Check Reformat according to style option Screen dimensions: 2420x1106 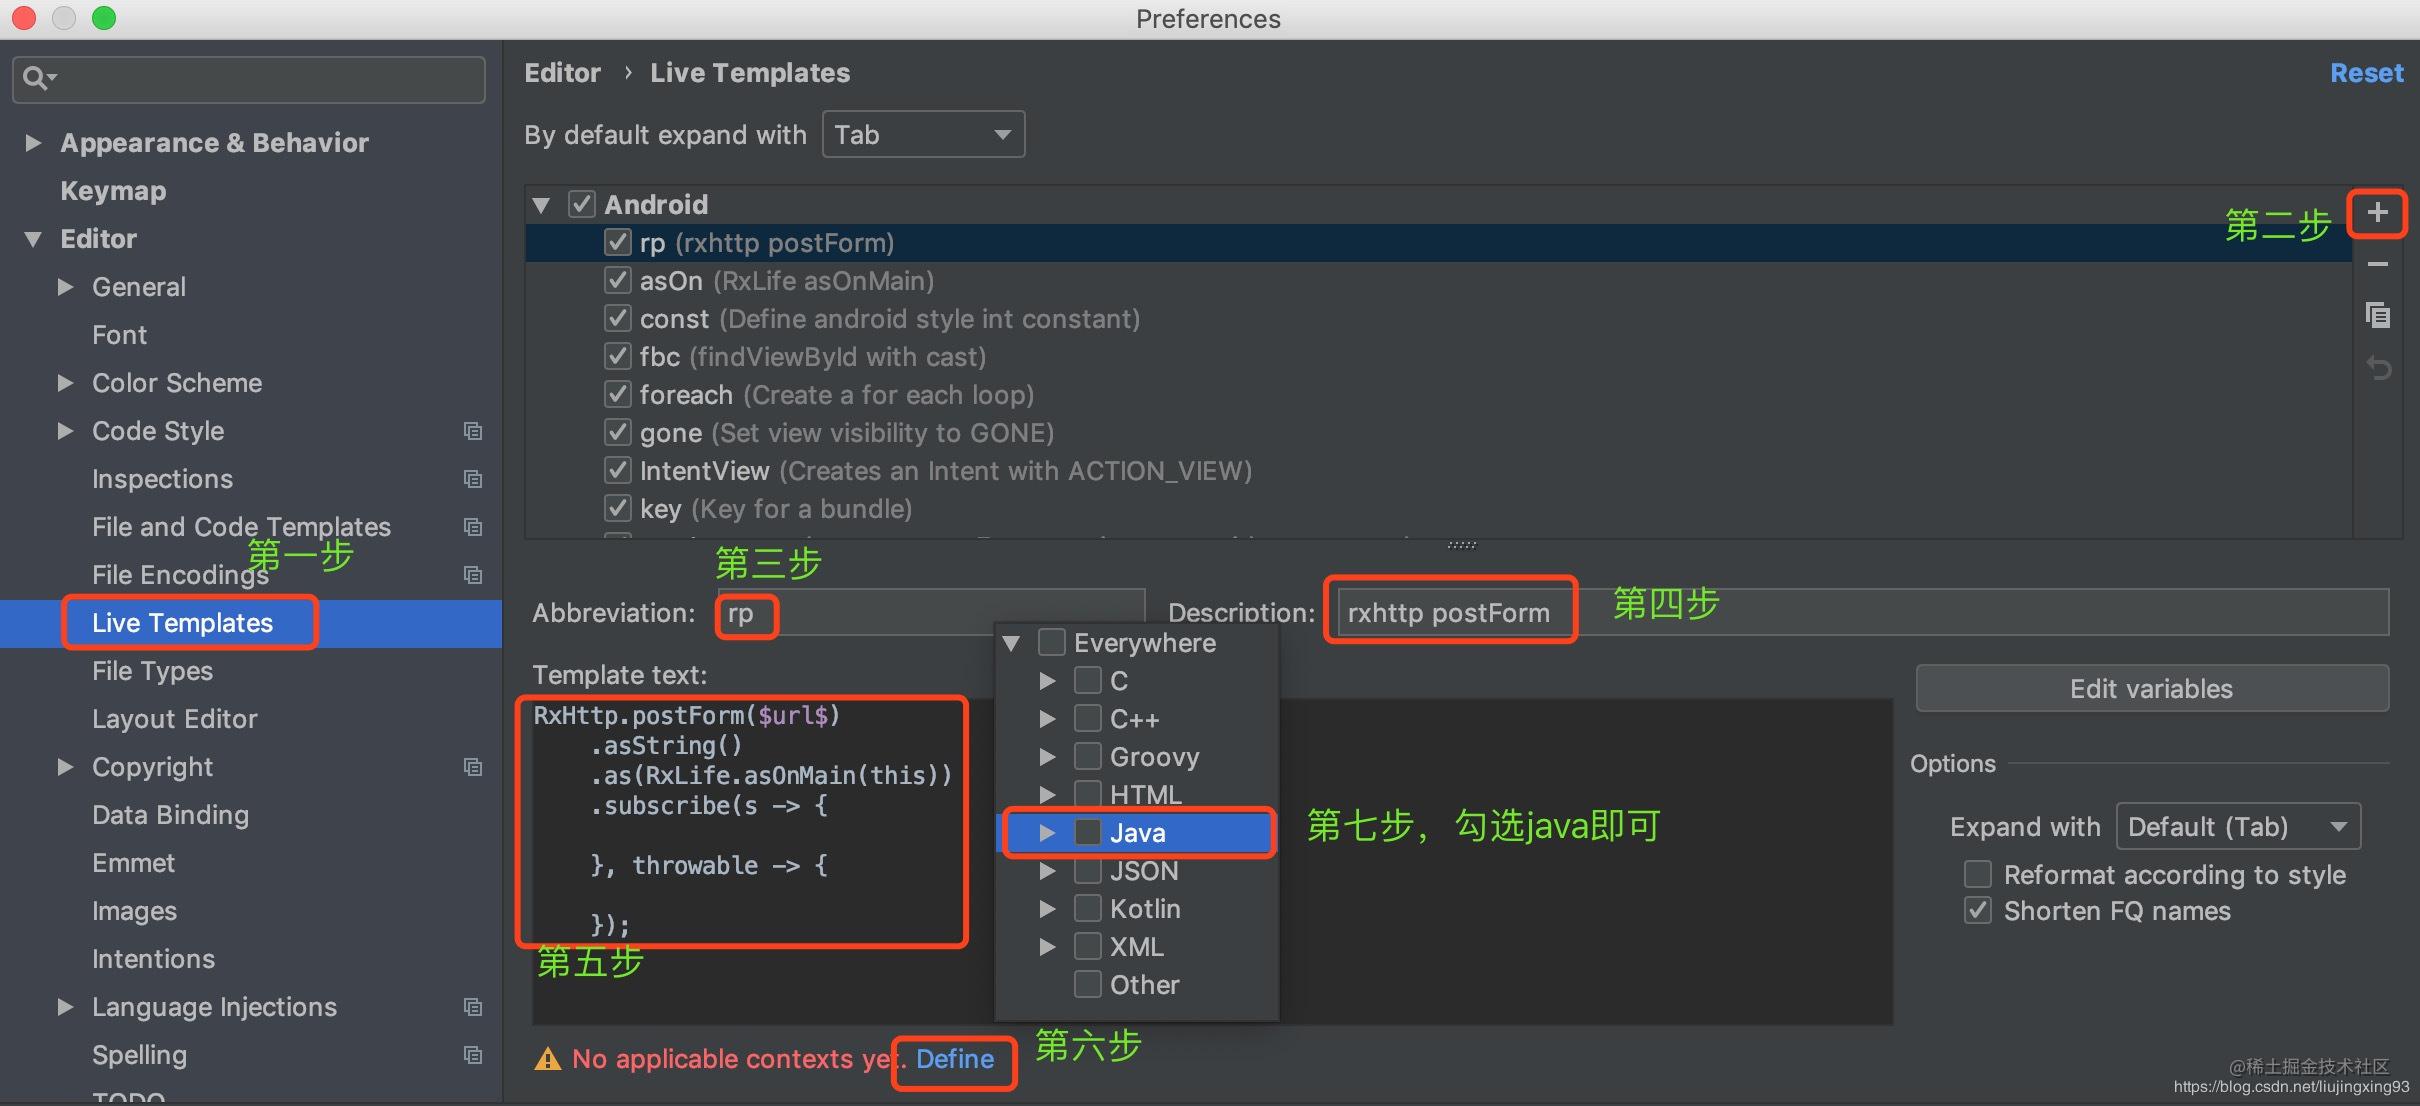(x=1978, y=874)
